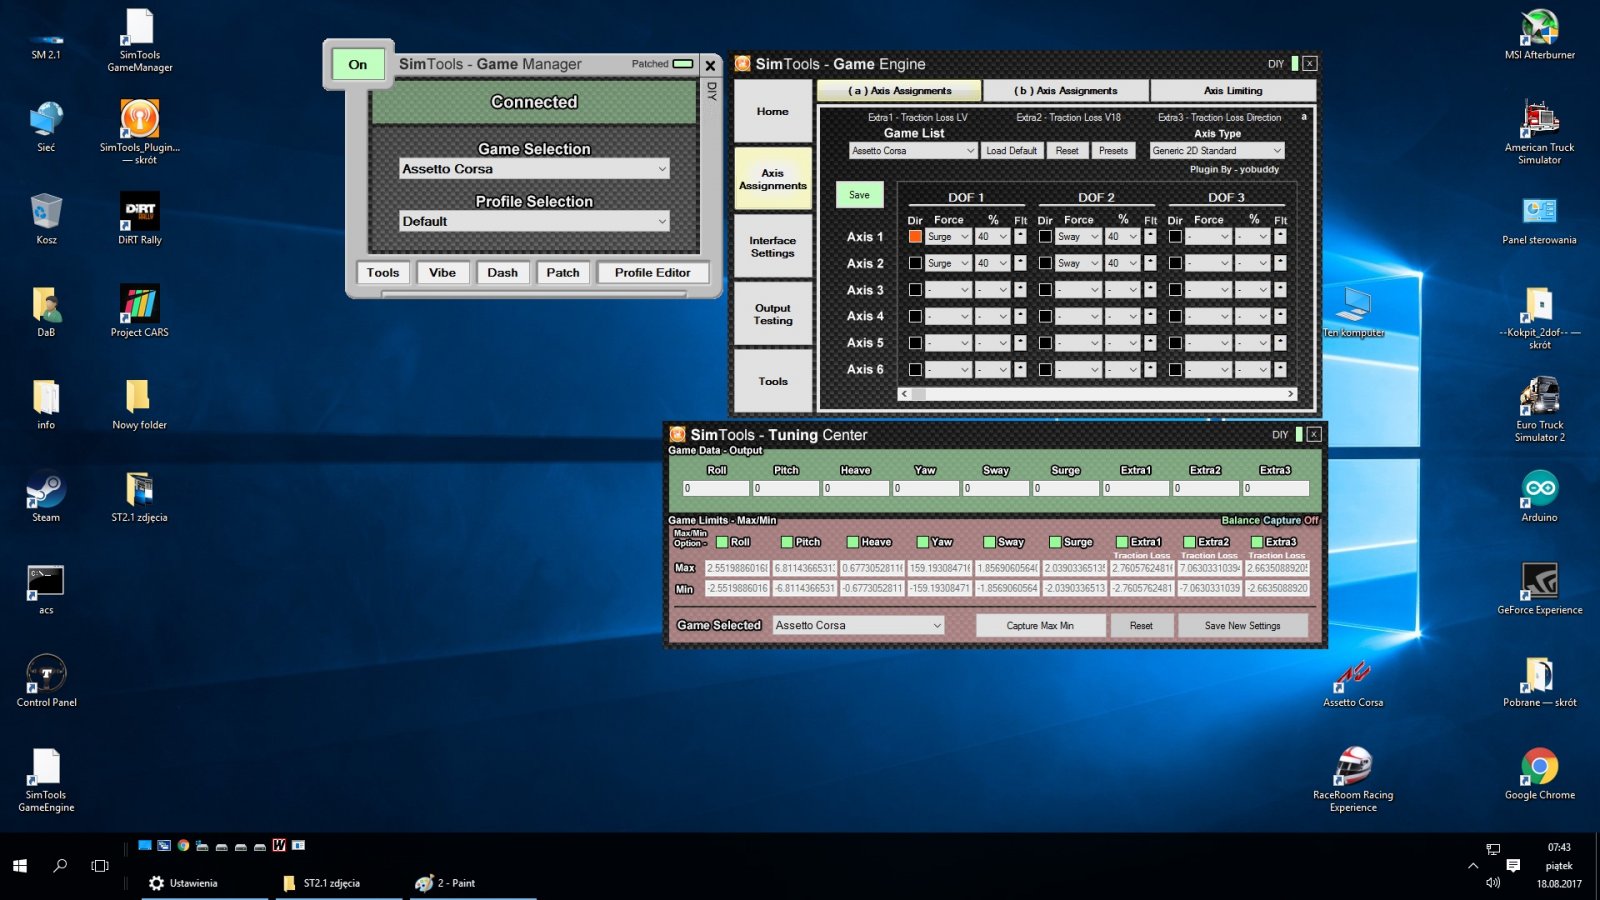
Task: Toggle Extra1 Max/Min option checkbox
Action: [x=1122, y=542]
